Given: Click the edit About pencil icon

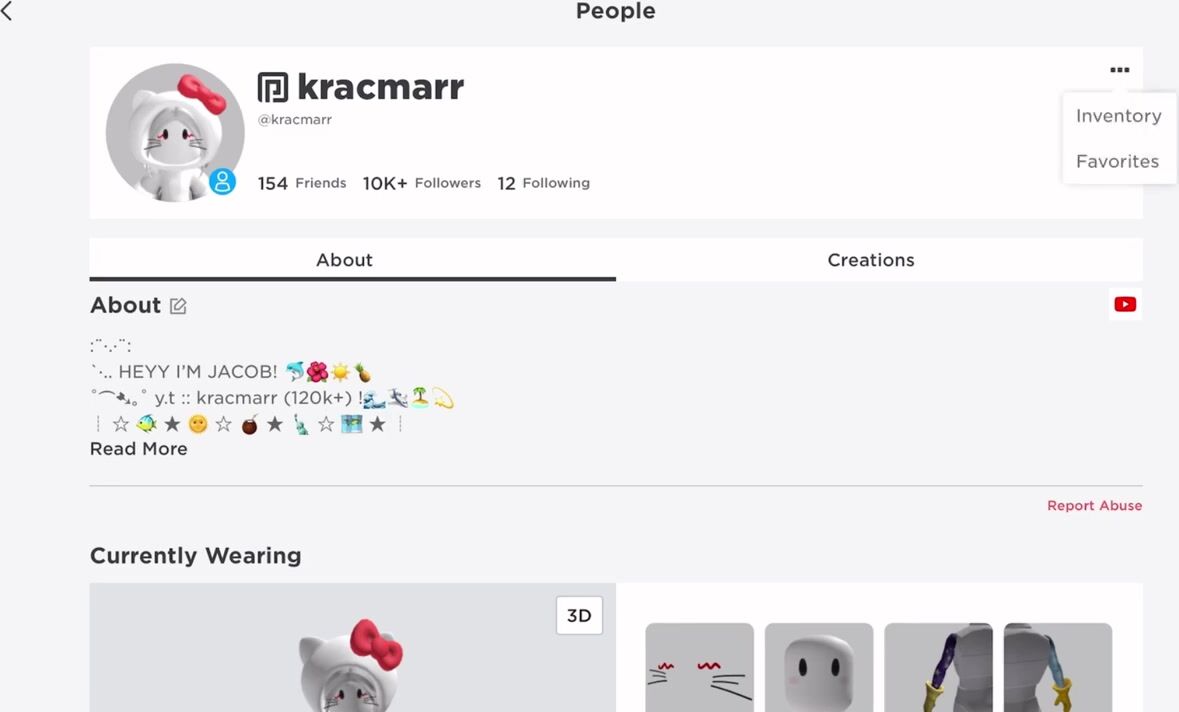Looking at the screenshot, I should pos(178,306).
